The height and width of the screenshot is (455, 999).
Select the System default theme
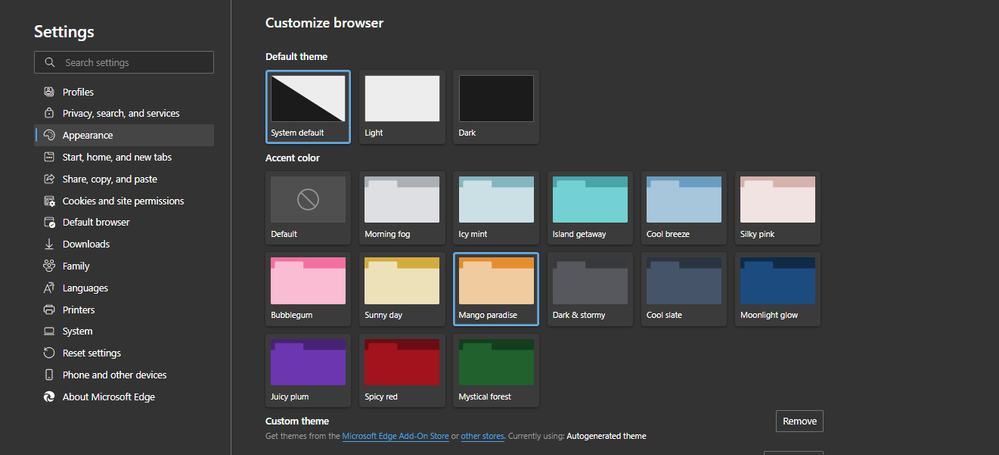point(308,106)
